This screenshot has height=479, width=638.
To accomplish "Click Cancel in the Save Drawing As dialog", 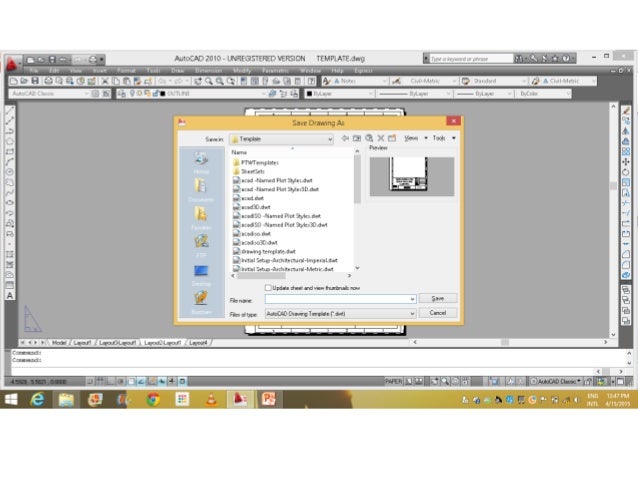I will pos(438,313).
